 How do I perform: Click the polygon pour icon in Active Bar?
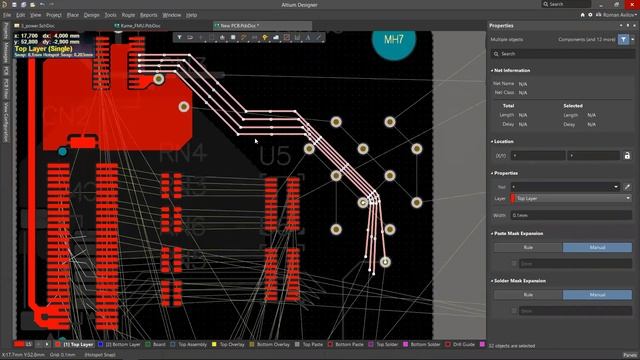click(276, 38)
